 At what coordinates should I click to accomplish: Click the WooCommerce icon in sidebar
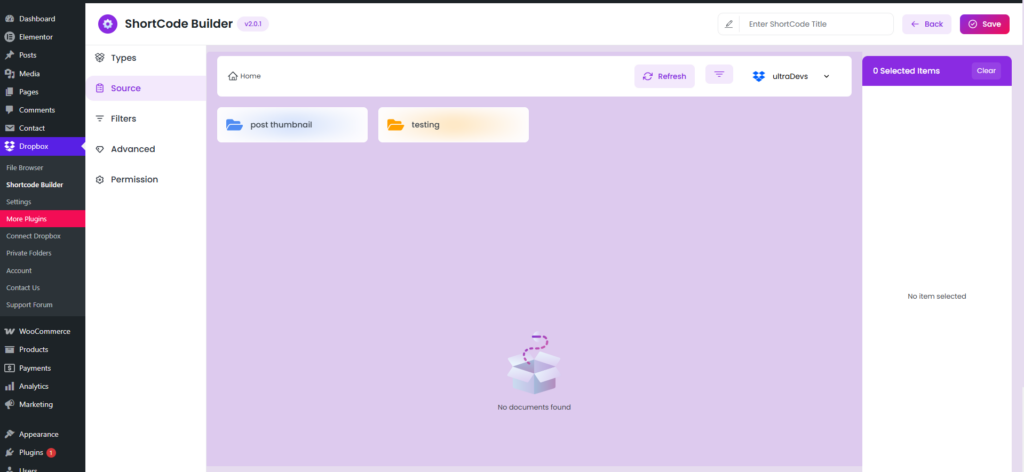[10, 332]
